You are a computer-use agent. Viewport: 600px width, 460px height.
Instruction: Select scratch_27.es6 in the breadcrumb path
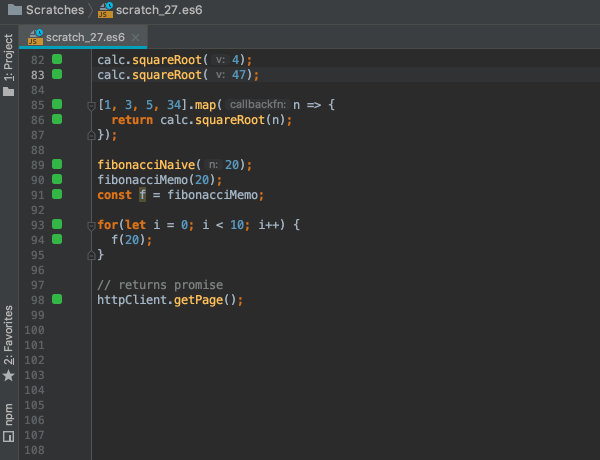pos(150,10)
